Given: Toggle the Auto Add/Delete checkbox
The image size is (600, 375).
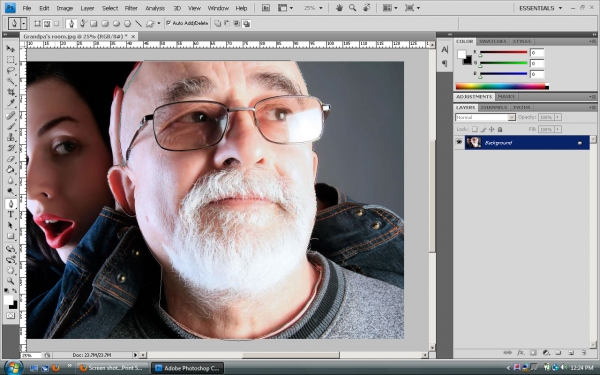Looking at the screenshot, I should point(168,23).
